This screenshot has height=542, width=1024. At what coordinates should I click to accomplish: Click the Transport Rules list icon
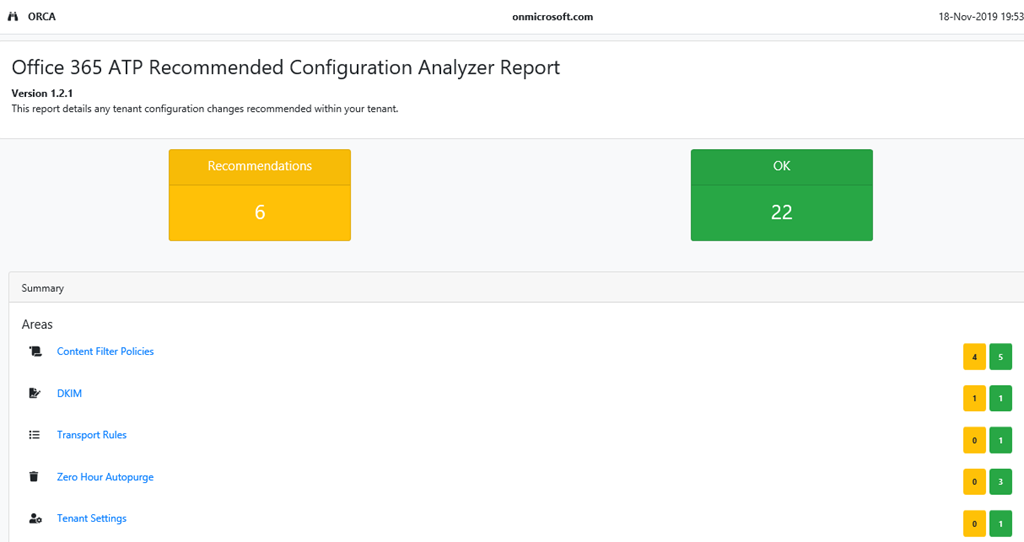[35, 435]
